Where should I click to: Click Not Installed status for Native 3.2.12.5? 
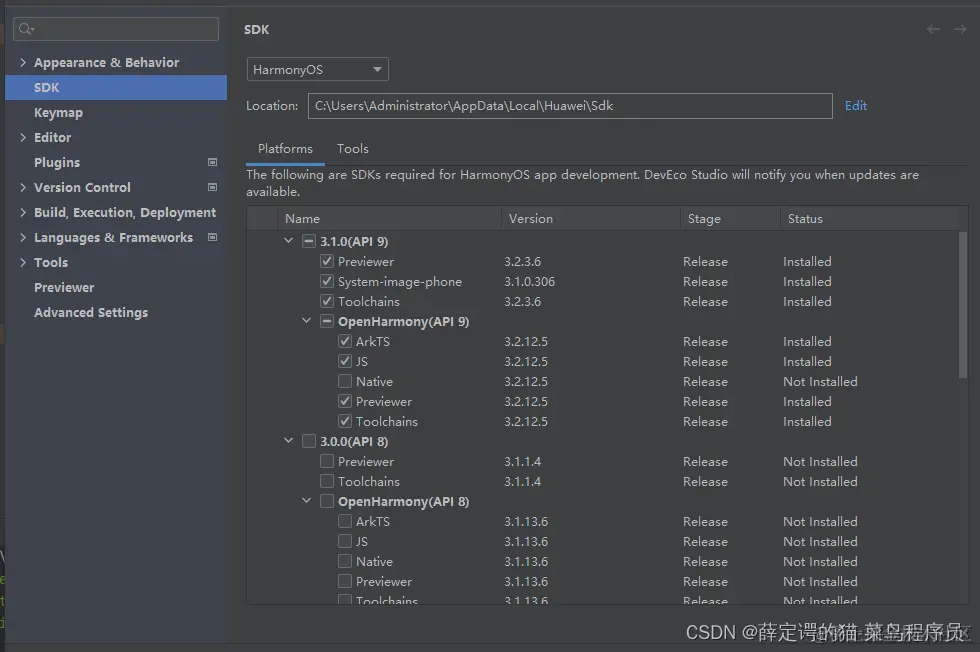(820, 381)
